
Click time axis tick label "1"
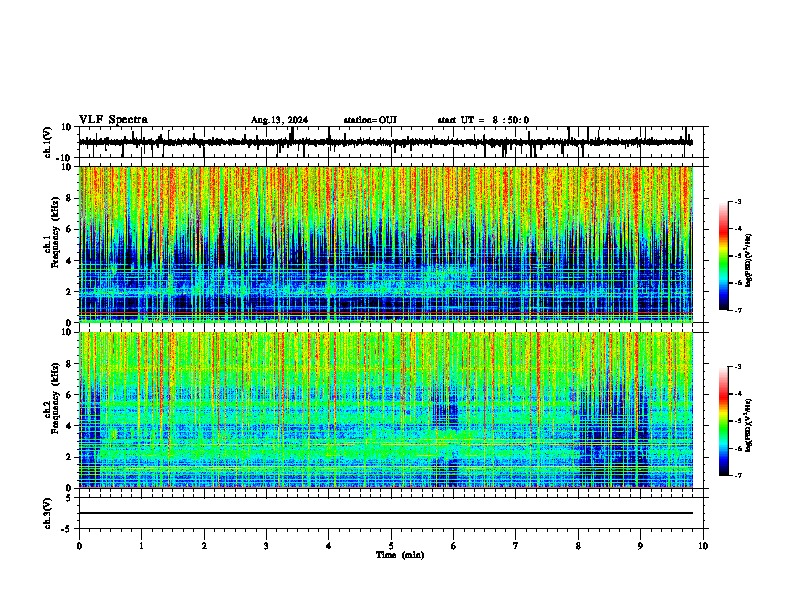[141, 546]
